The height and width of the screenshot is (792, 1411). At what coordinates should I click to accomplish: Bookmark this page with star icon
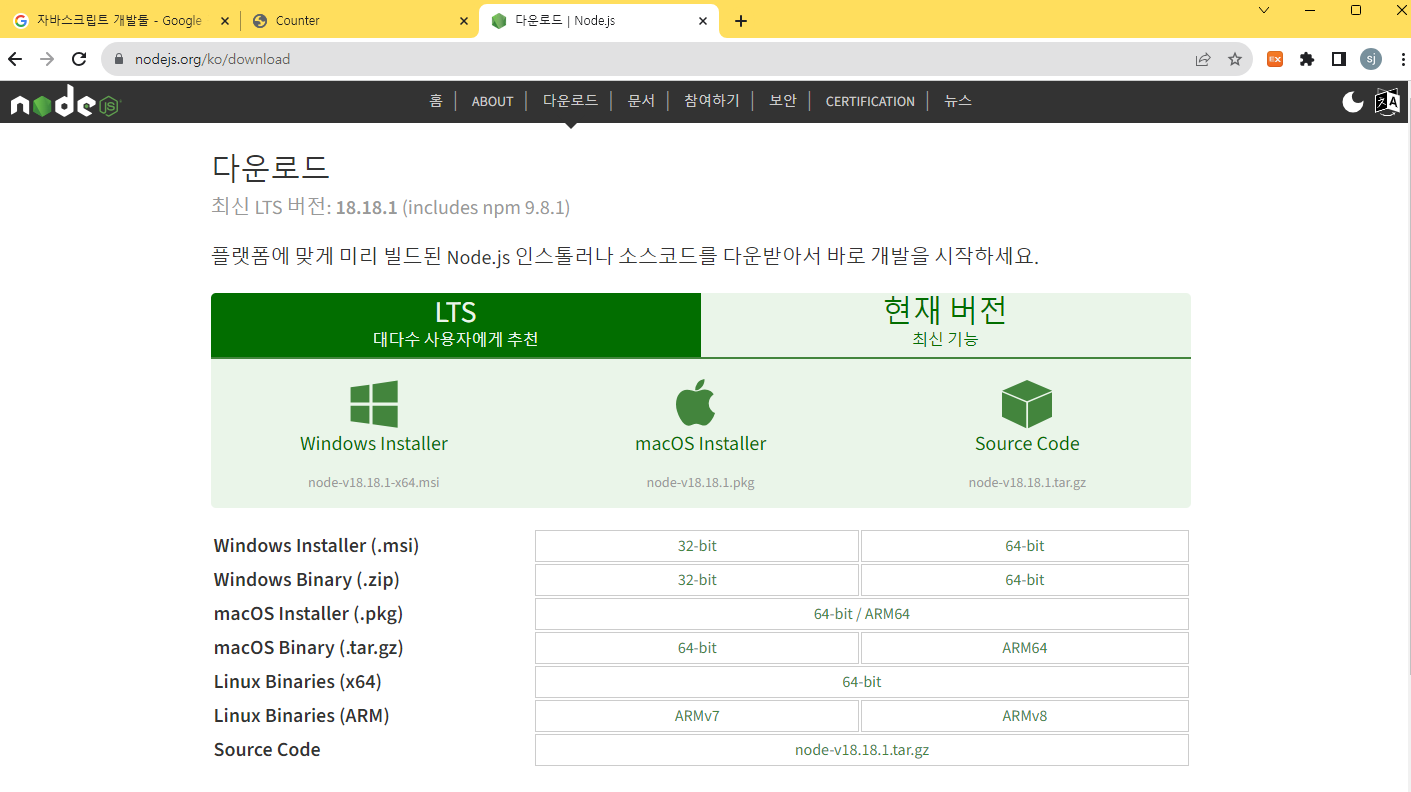tap(1235, 59)
